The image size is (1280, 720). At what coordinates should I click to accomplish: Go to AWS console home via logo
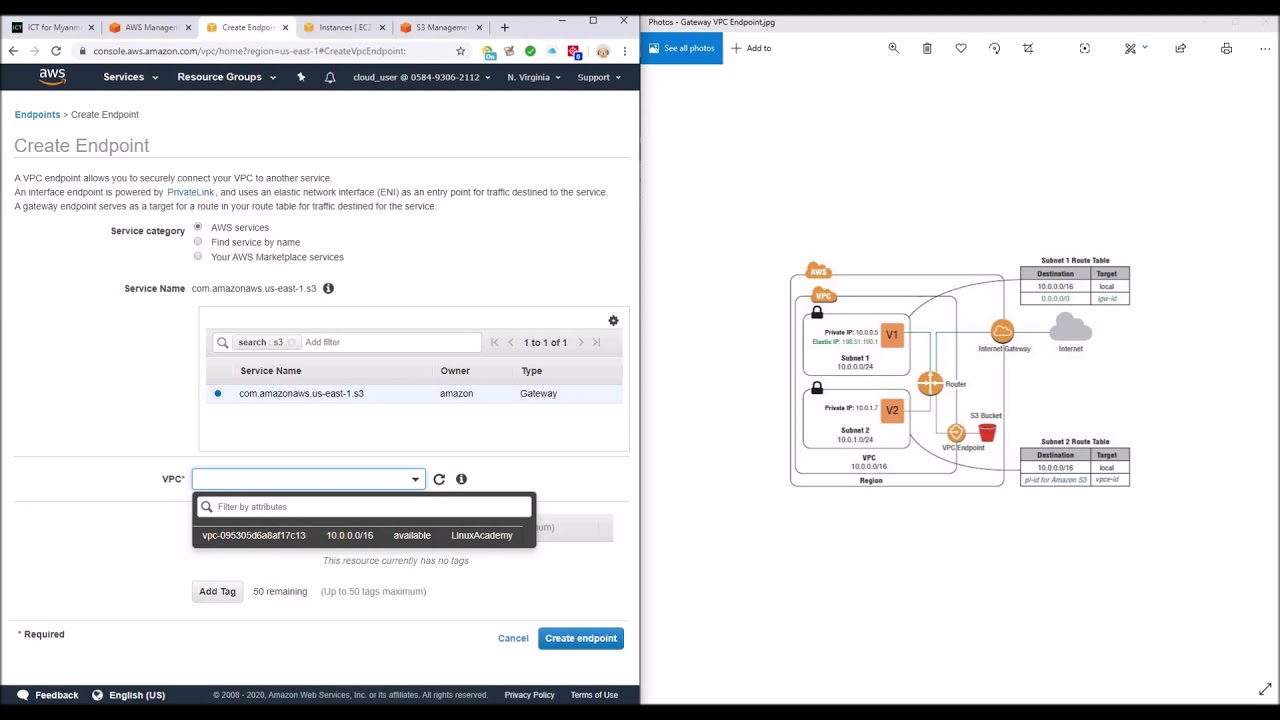coord(52,77)
